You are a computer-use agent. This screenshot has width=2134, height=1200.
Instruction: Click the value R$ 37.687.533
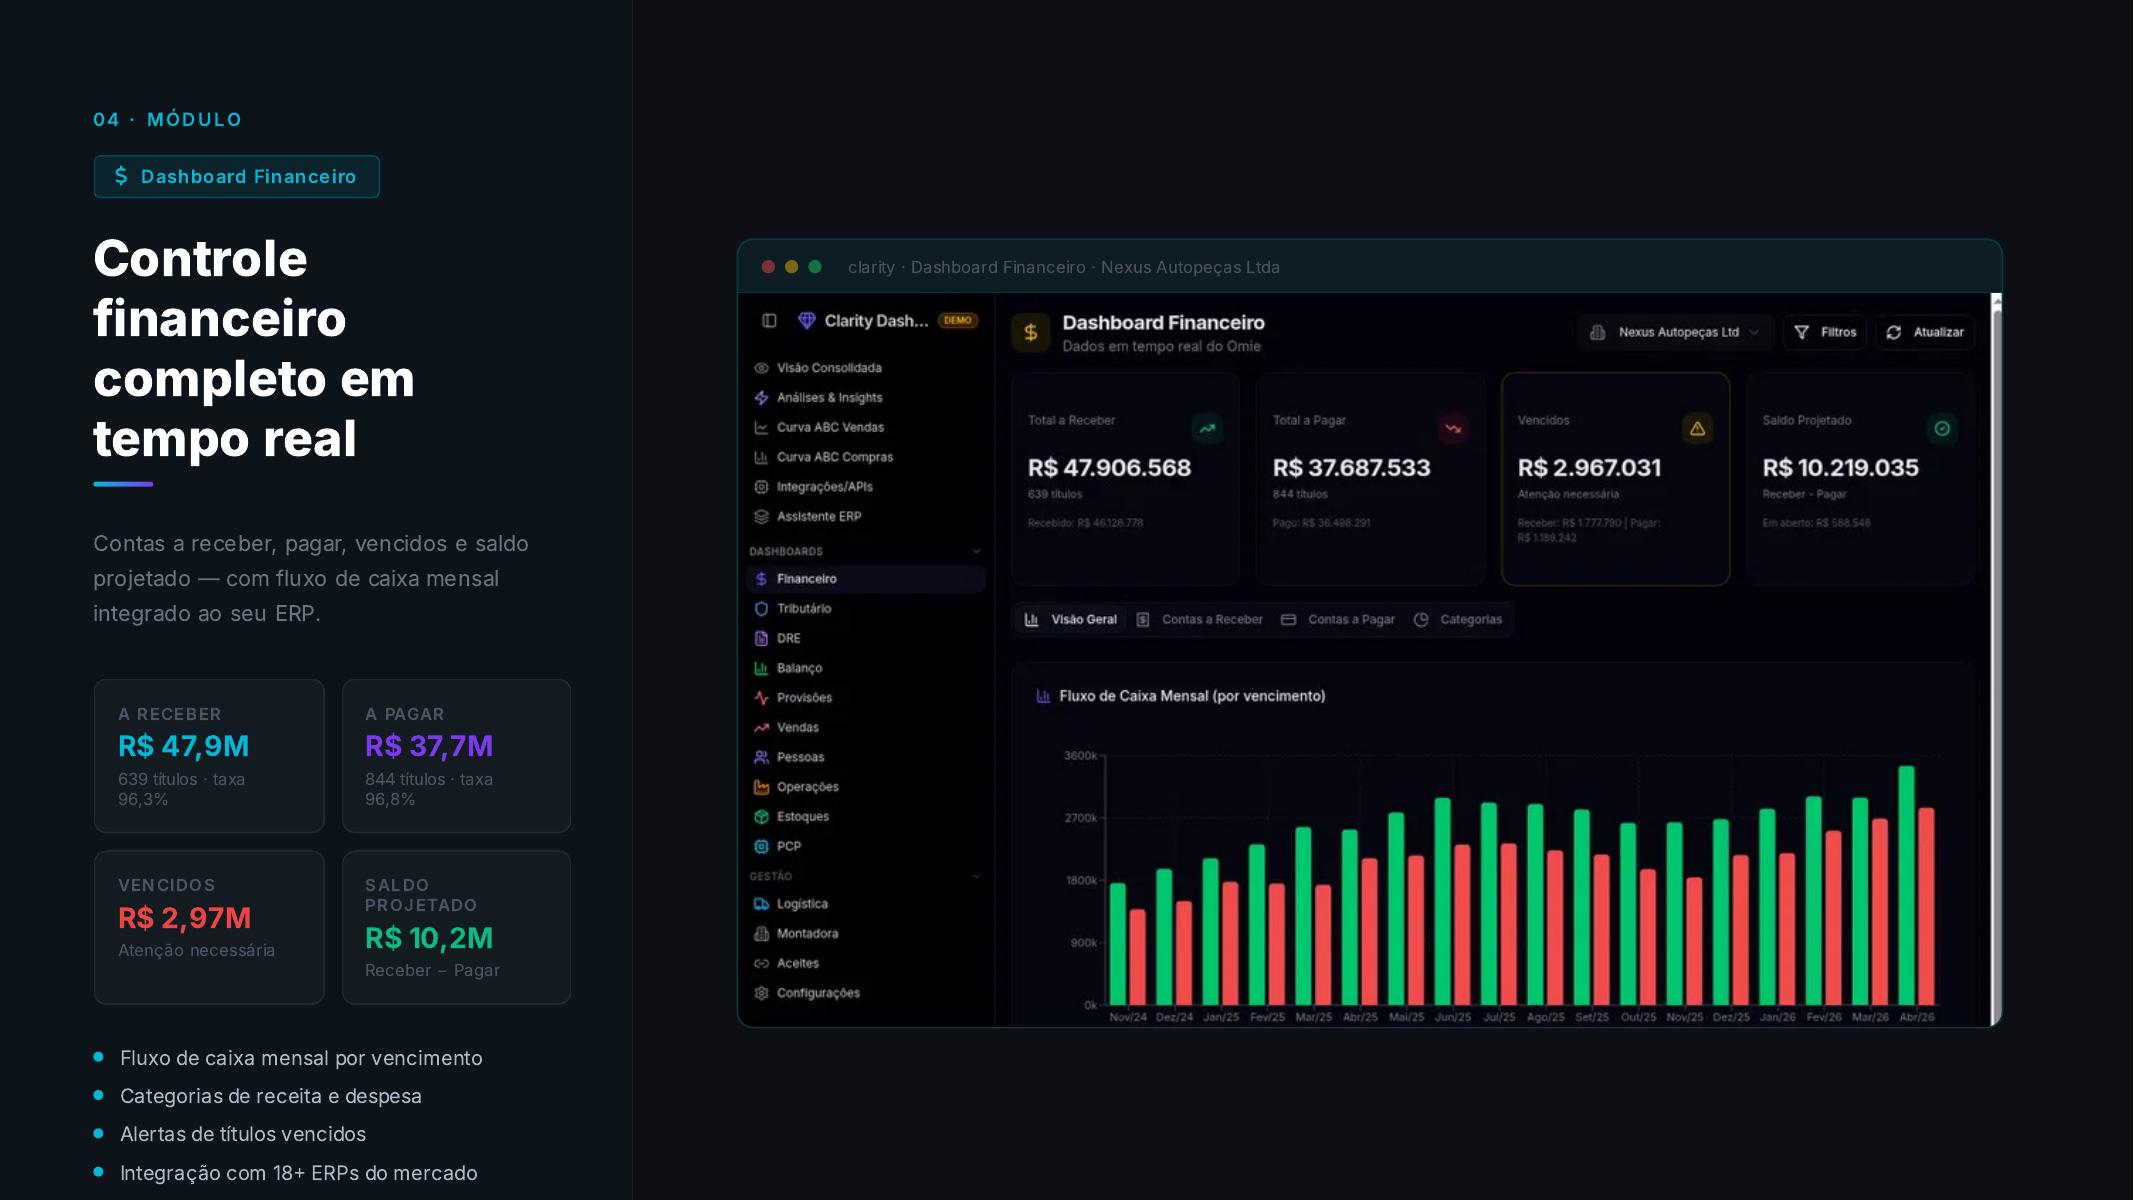1351,468
